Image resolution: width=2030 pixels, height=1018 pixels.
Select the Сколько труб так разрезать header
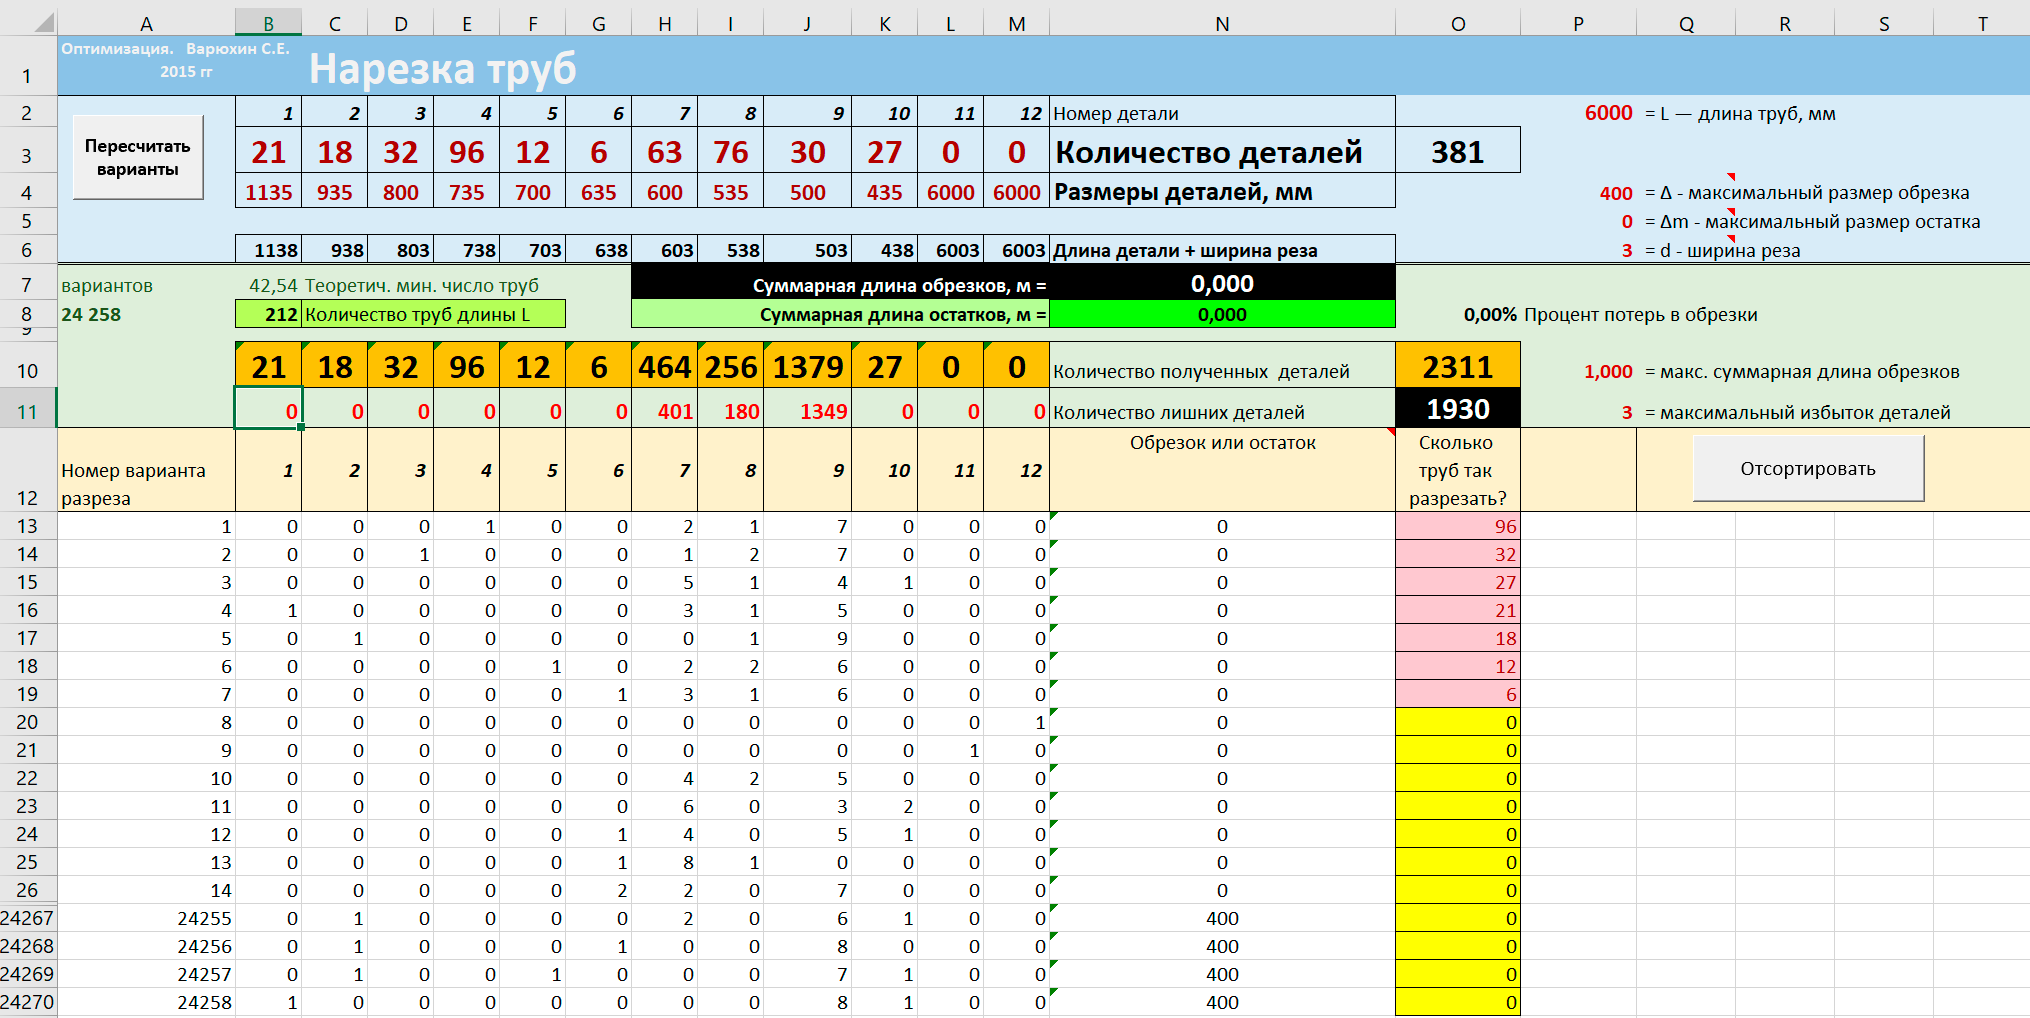tap(1458, 470)
